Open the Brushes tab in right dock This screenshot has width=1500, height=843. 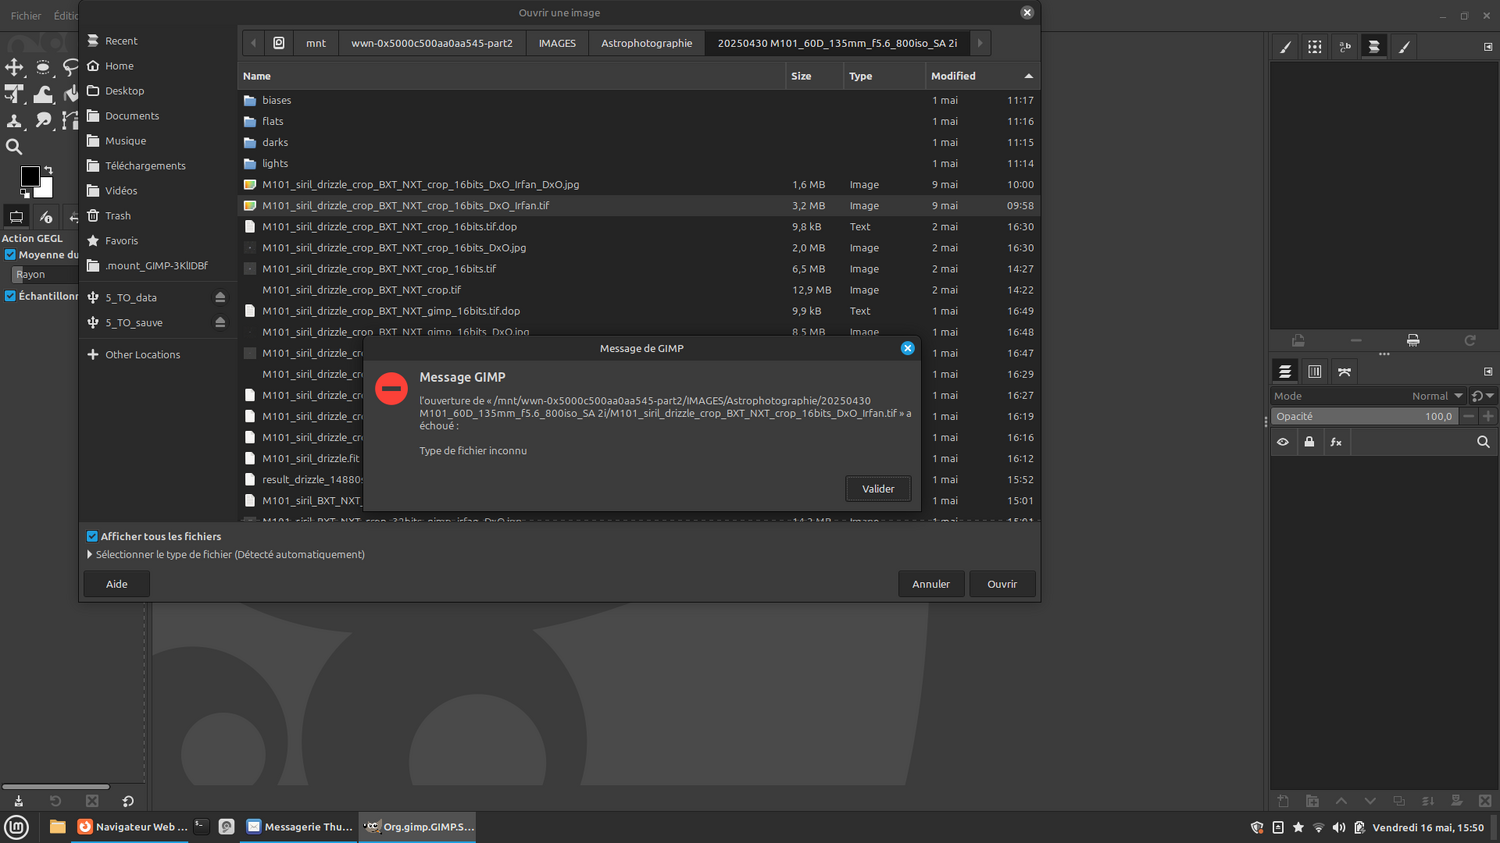coord(1286,47)
